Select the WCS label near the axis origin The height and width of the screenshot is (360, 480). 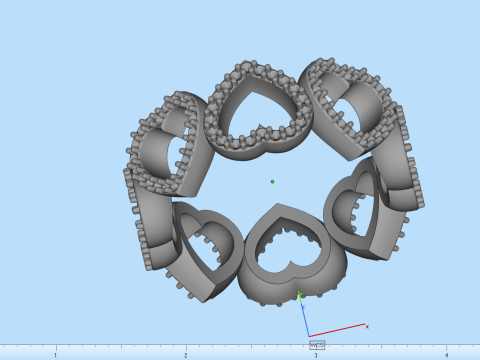click(x=317, y=345)
